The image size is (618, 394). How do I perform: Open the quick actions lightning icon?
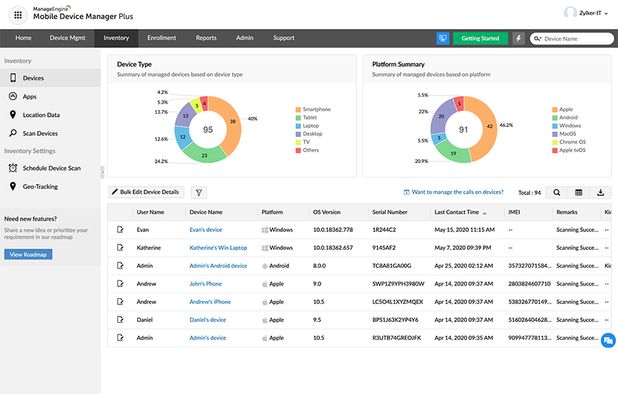519,39
